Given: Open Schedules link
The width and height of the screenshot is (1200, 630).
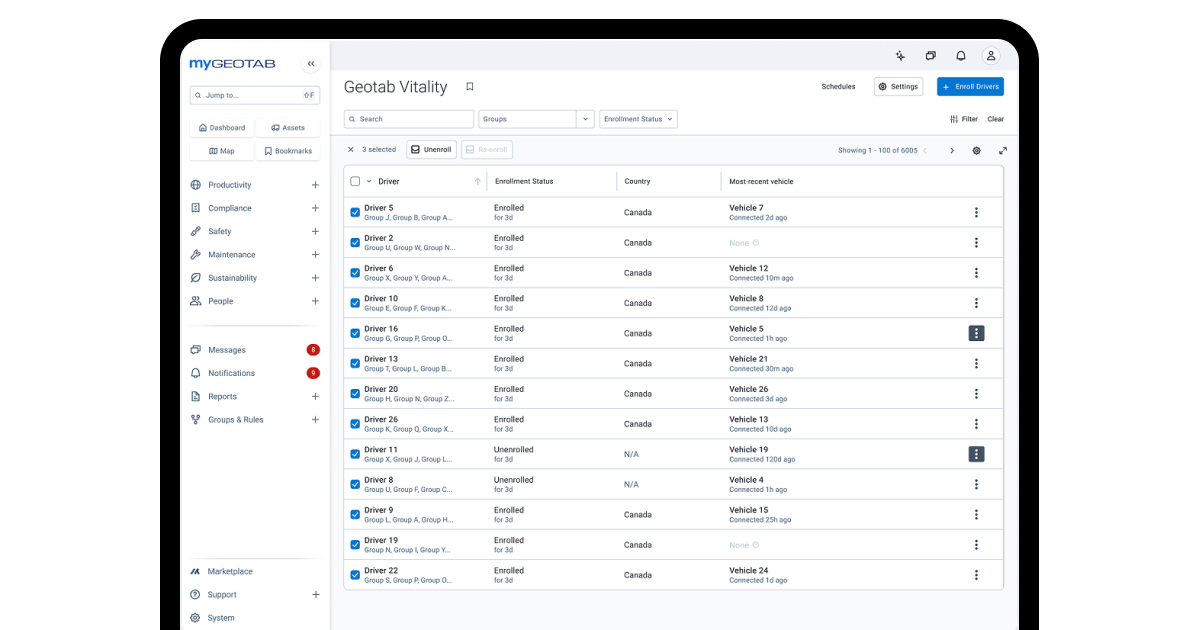Looking at the screenshot, I should 838,87.
